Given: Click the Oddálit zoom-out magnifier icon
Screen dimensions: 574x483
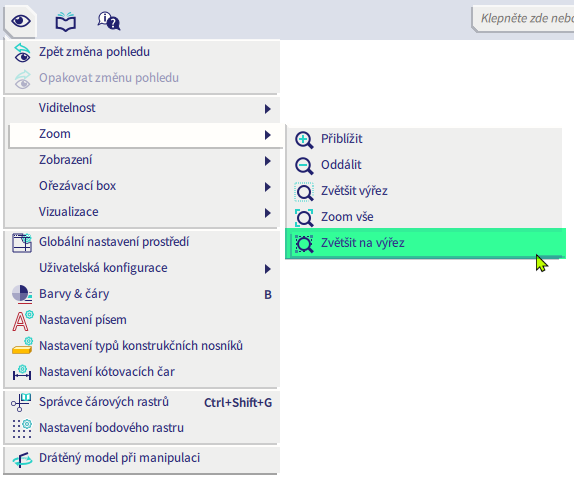Looking at the screenshot, I should coord(304,166).
